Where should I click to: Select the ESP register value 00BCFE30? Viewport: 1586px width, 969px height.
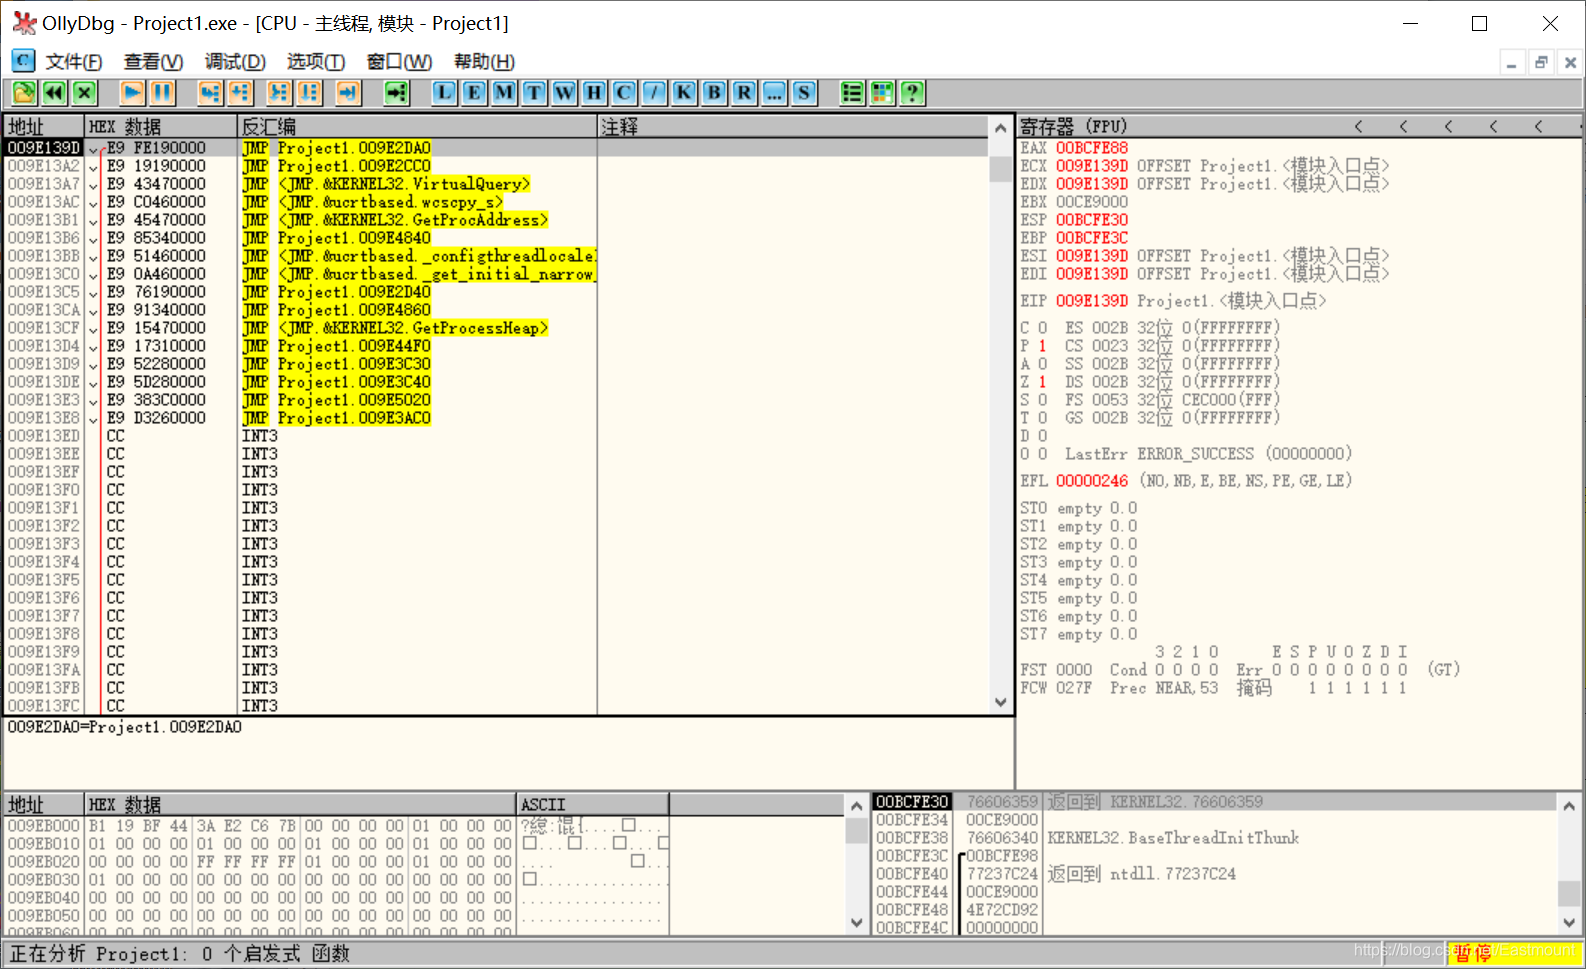coord(1092,220)
